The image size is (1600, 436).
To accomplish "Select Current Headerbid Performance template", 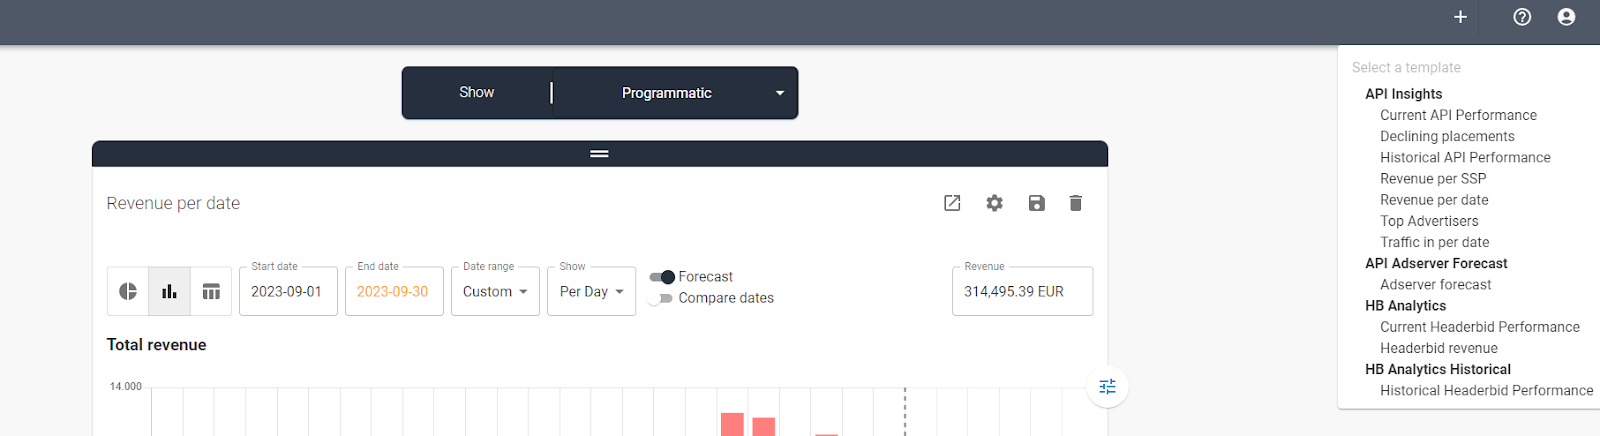I will tap(1480, 327).
